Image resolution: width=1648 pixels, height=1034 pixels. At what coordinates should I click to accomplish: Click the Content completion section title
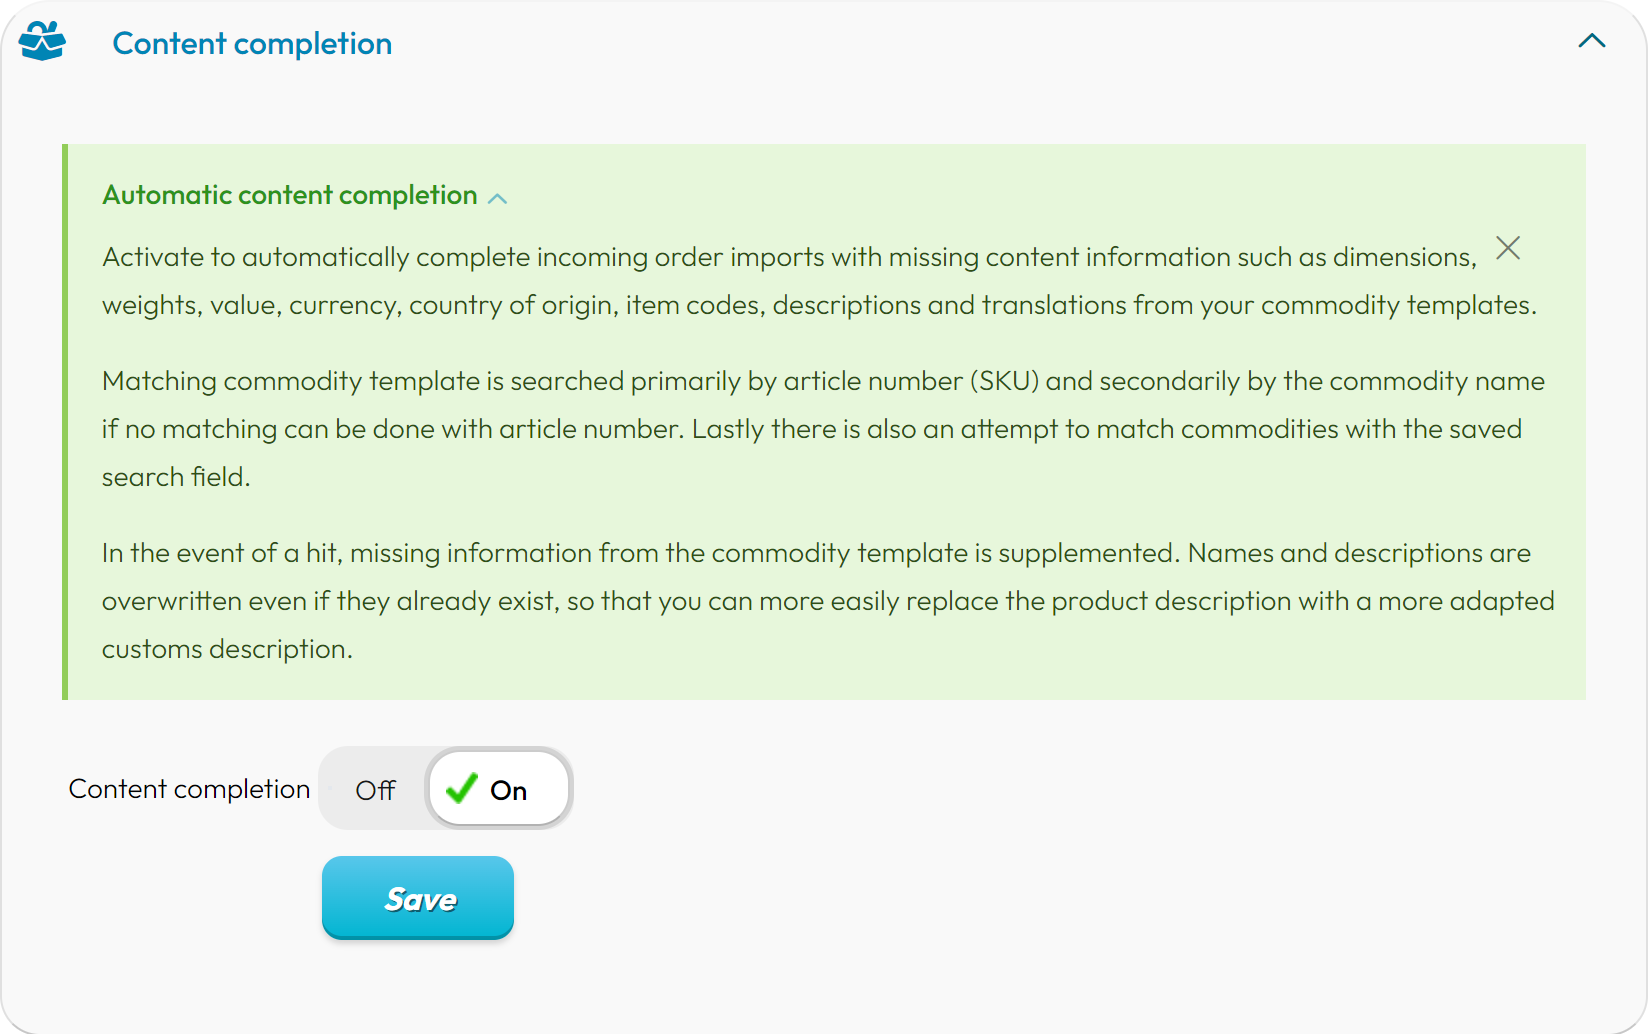tap(252, 44)
